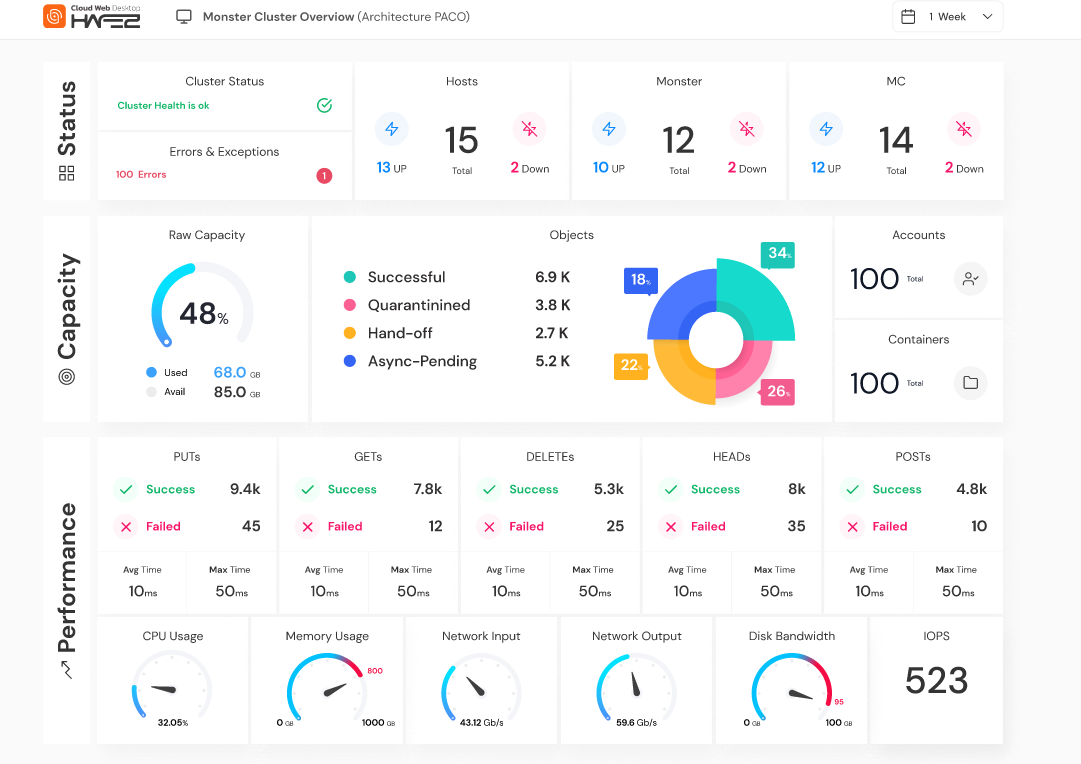Click the Monster Cluster Overview title
Viewport: 1081px width, 764px height.
(x=336, y=17)
